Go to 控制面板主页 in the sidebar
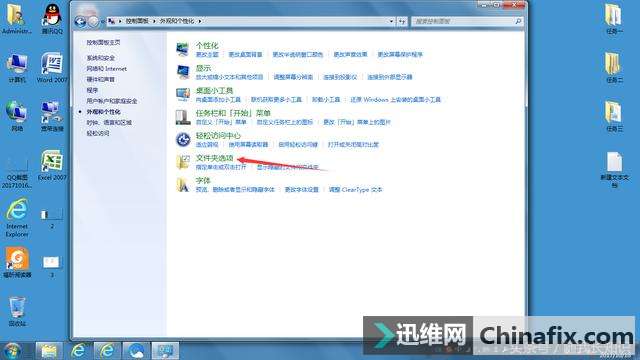This screenshot has height=360, width=640. 103,42
